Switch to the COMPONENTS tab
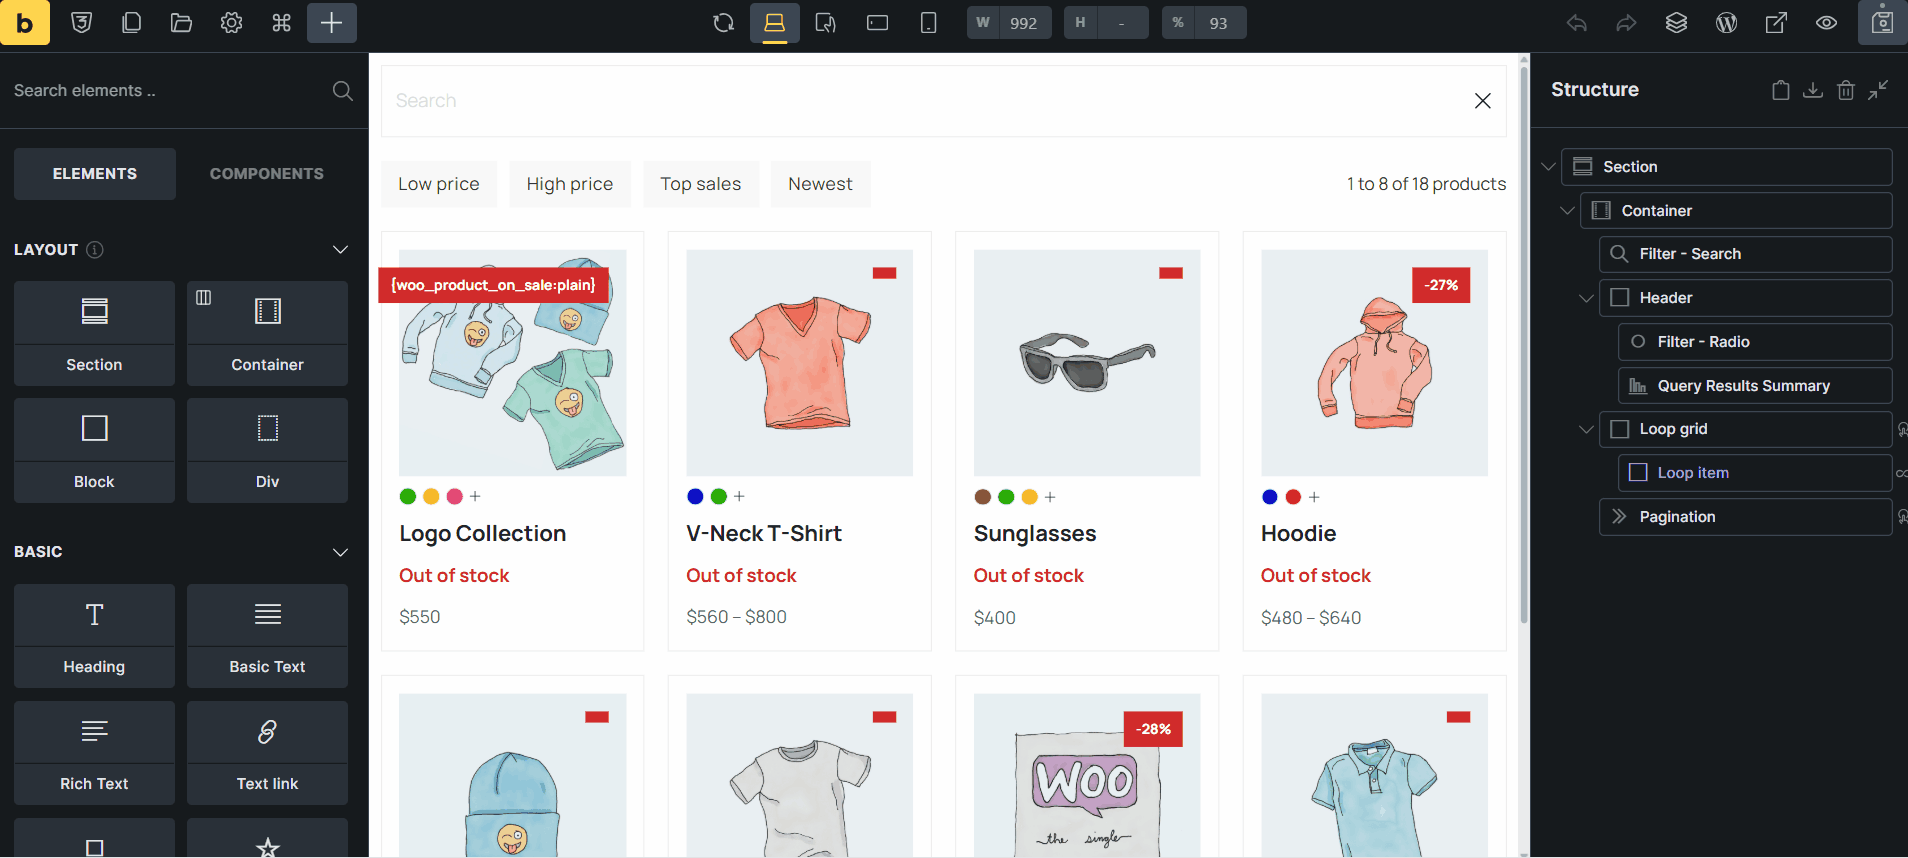1908x858 pixels. pos(266,174)
